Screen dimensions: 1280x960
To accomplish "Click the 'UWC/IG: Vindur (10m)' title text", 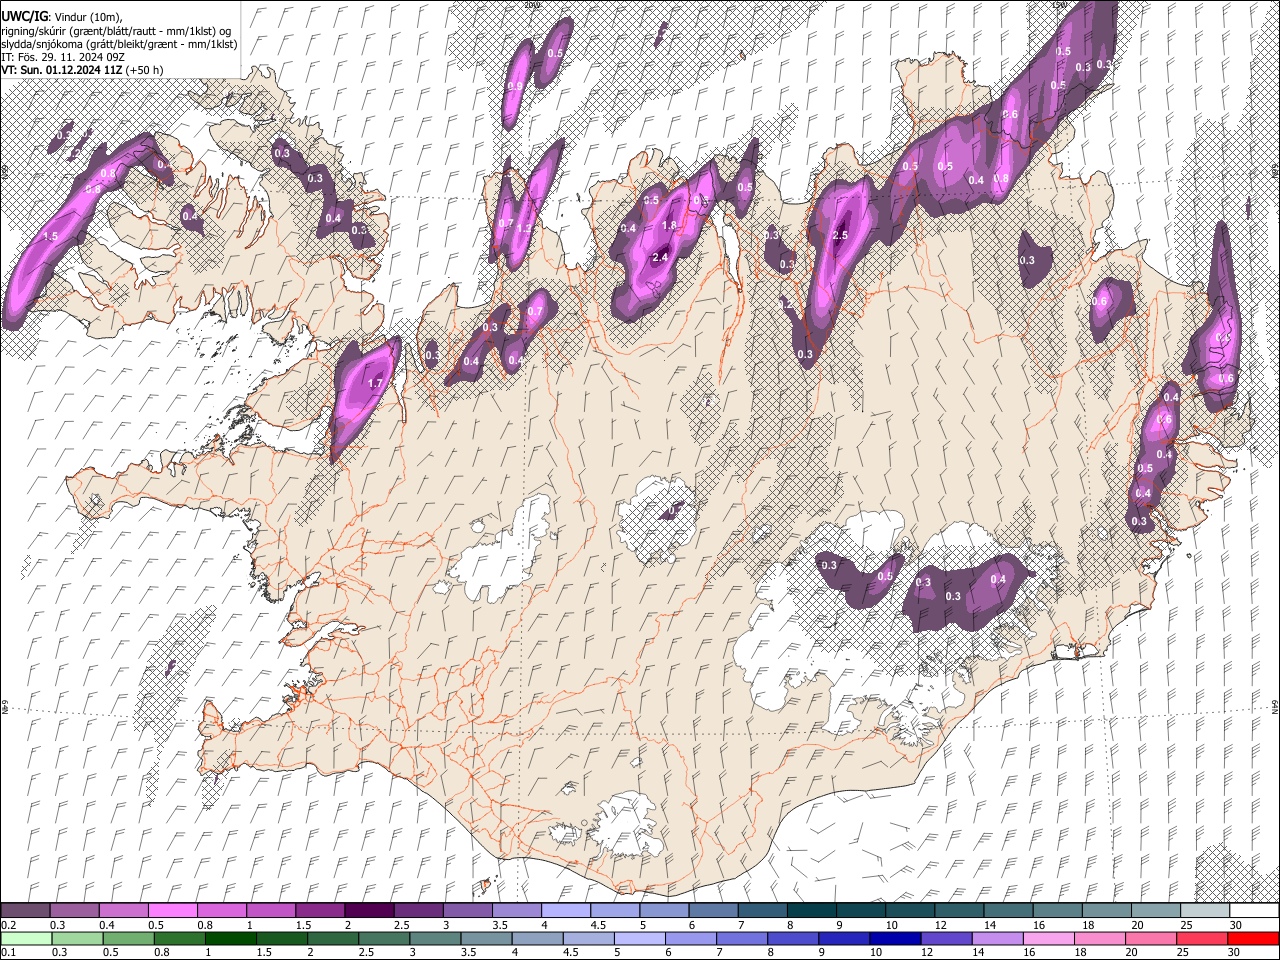I will click(x=61, y=17).
